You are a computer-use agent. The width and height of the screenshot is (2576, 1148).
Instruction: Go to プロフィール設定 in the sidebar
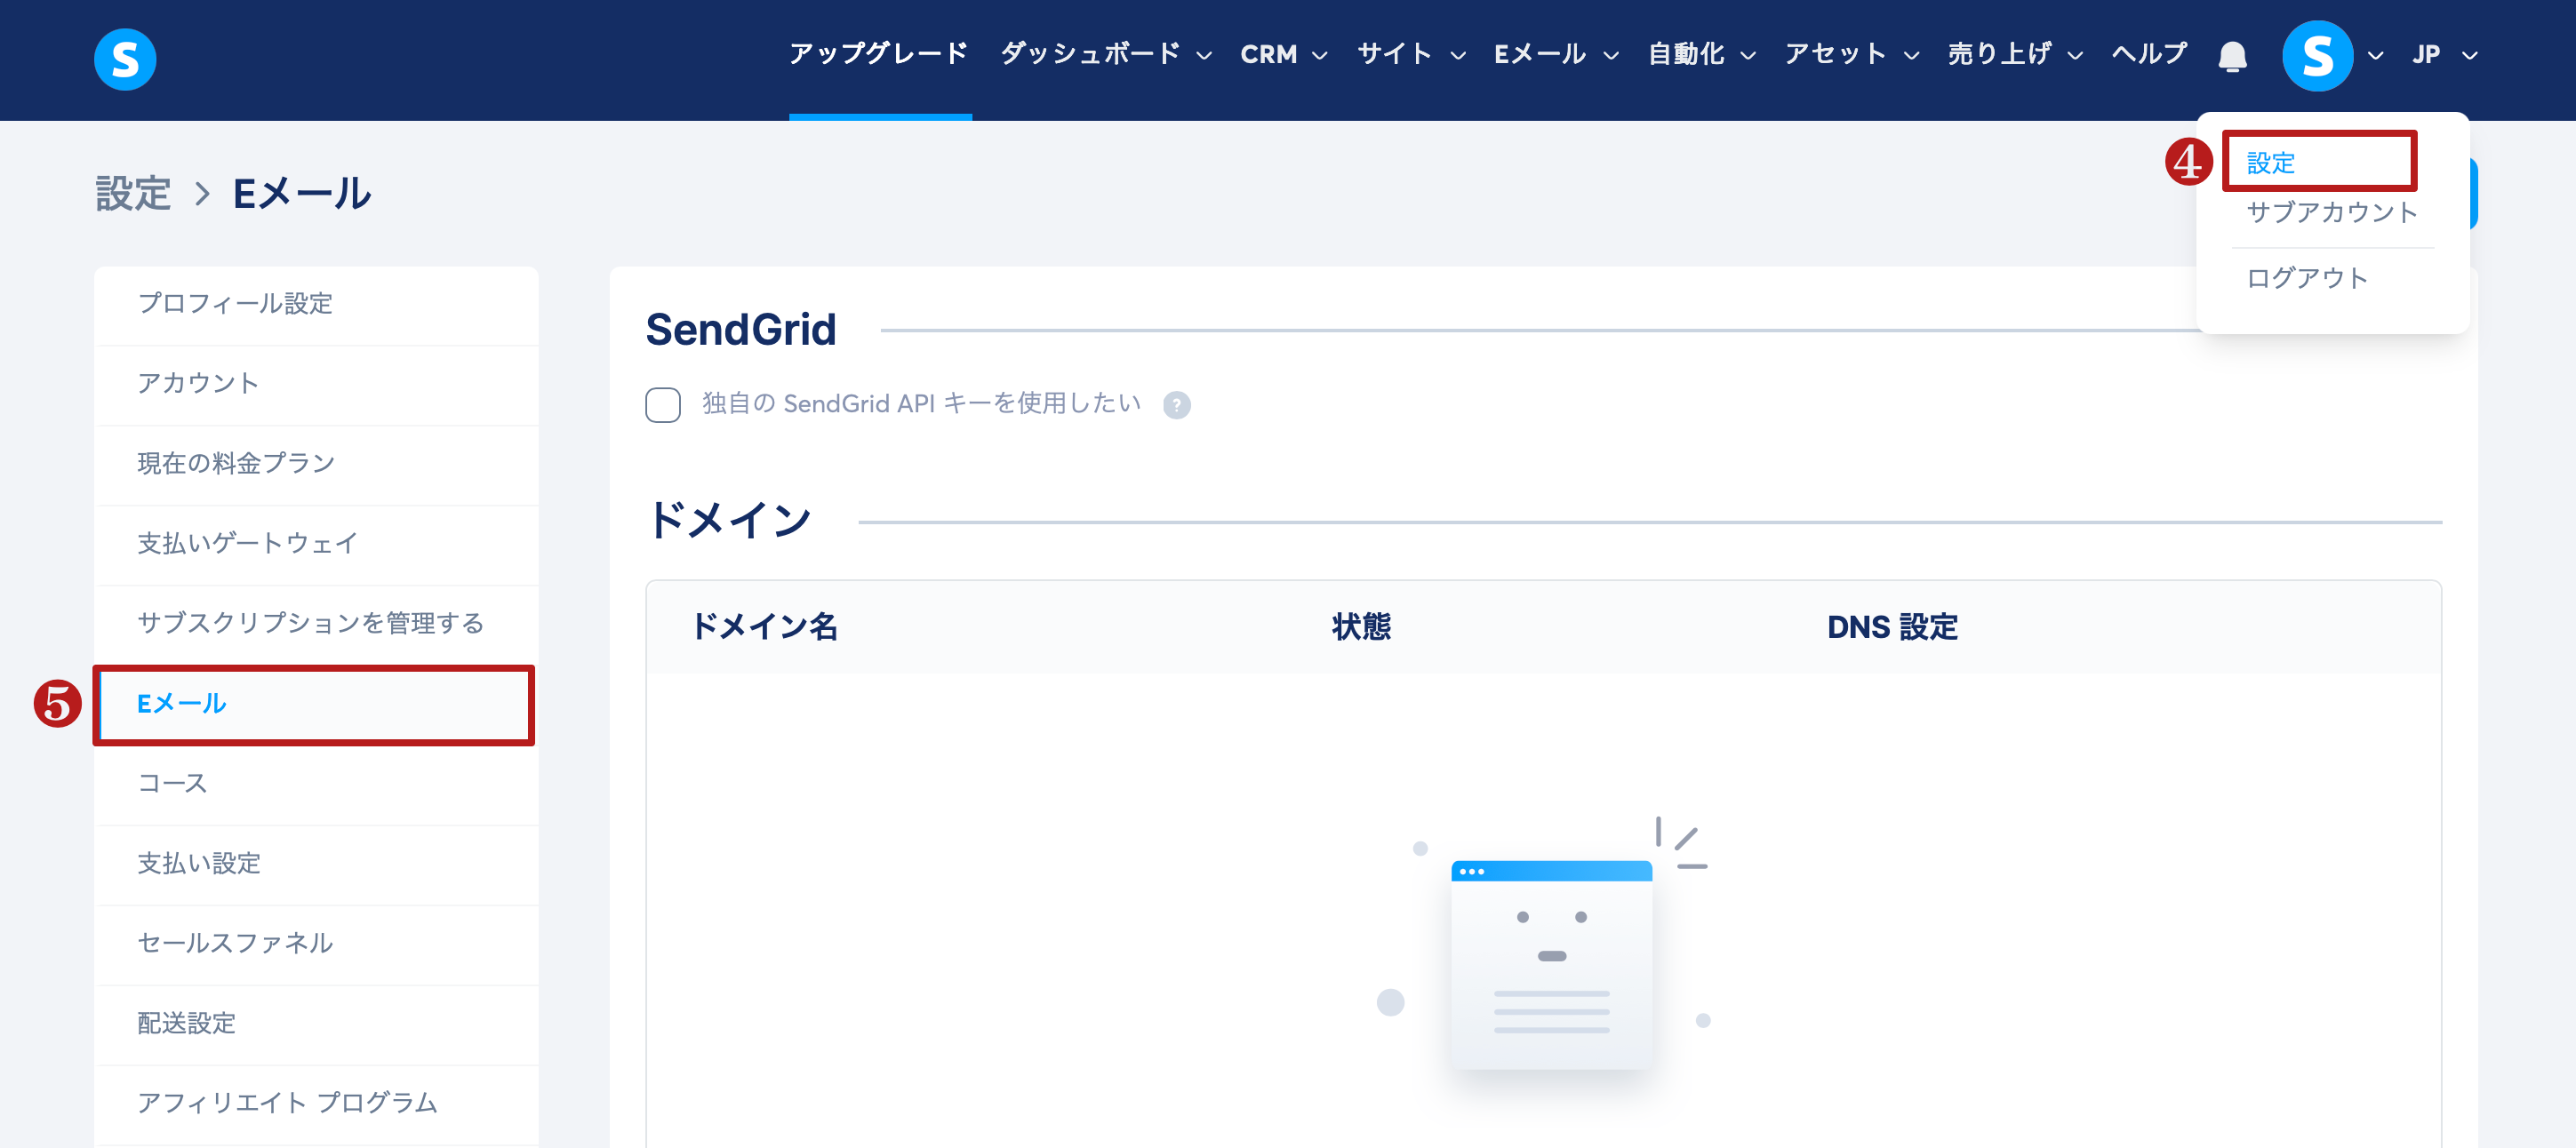pyautogui.click(x=235, y=303)
